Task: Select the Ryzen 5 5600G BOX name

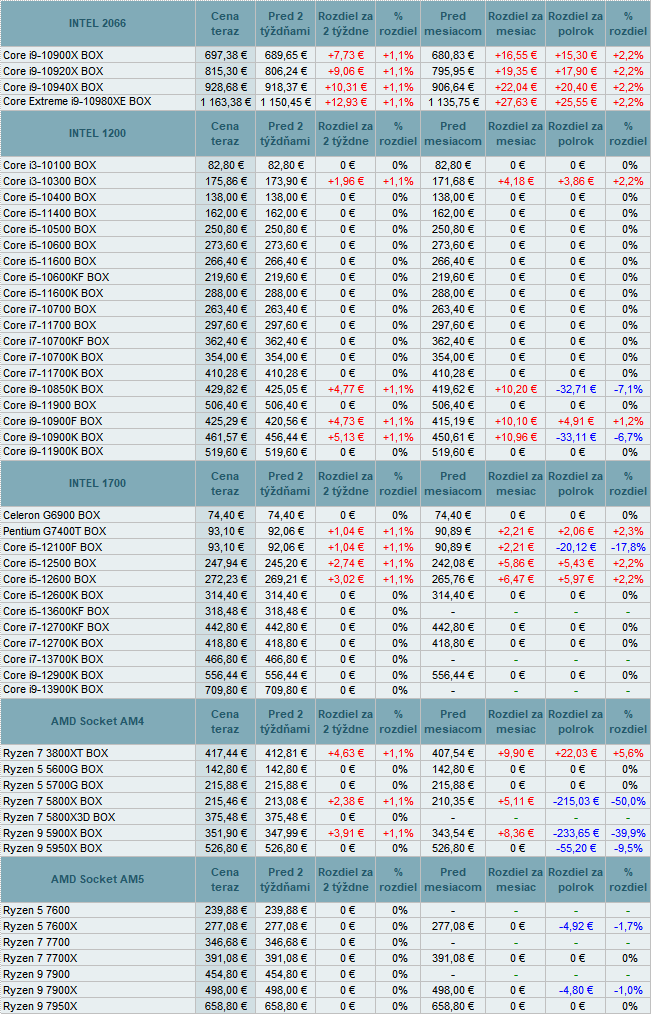Action: click(53, 770)
